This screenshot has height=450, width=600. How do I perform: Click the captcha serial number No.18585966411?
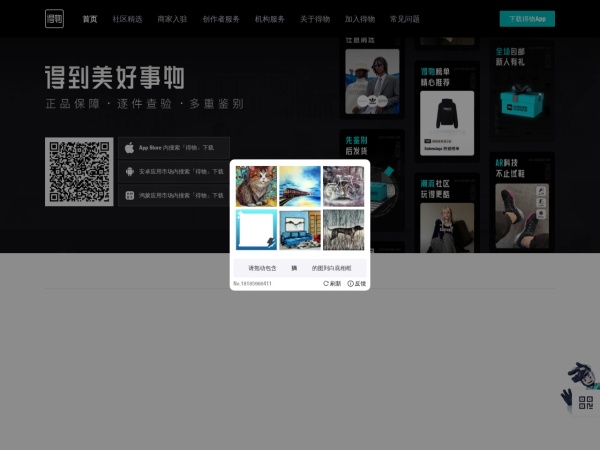pos(253,284)
